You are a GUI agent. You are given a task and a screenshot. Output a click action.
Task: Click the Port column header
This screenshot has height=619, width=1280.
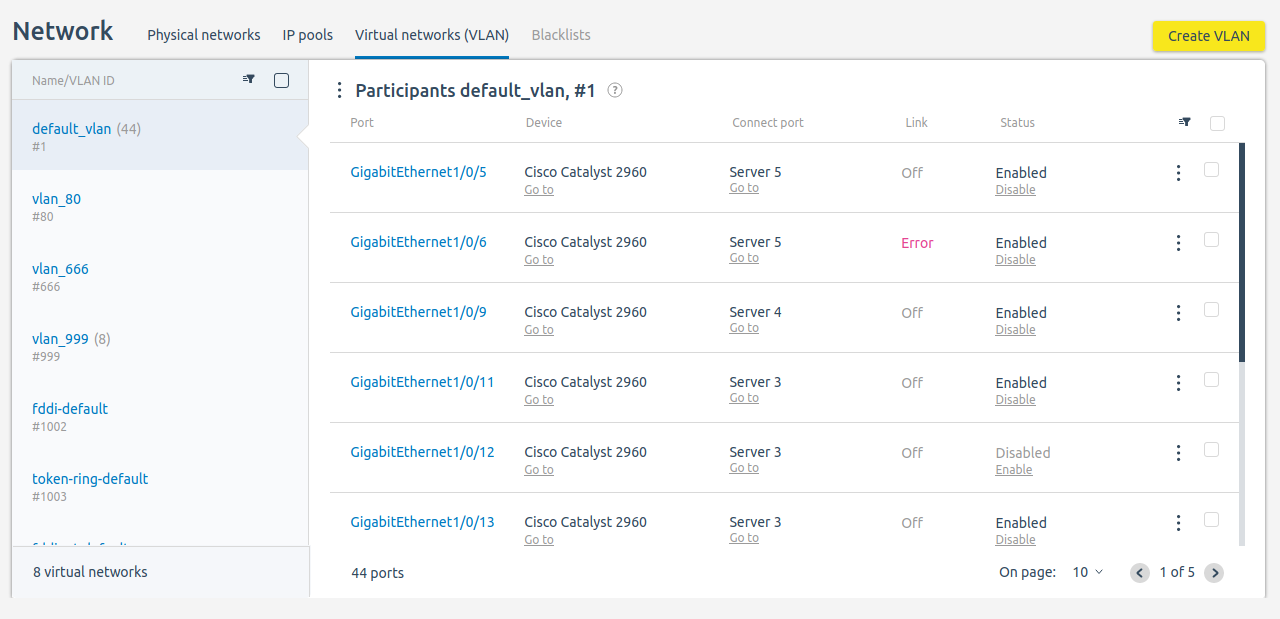point(362,123)
